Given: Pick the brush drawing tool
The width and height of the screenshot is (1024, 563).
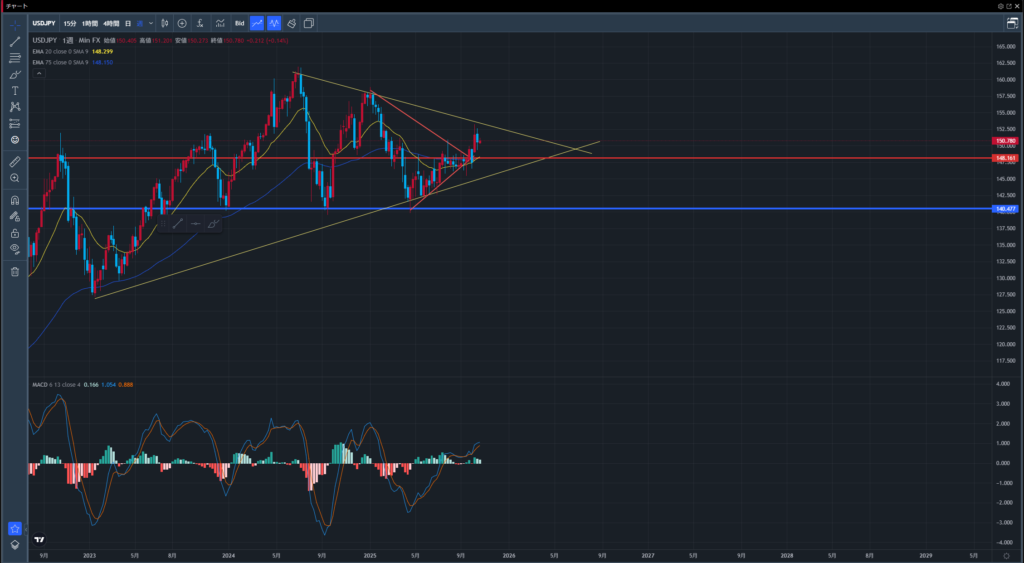Looking at the screenshot, I should pos(15,74).
